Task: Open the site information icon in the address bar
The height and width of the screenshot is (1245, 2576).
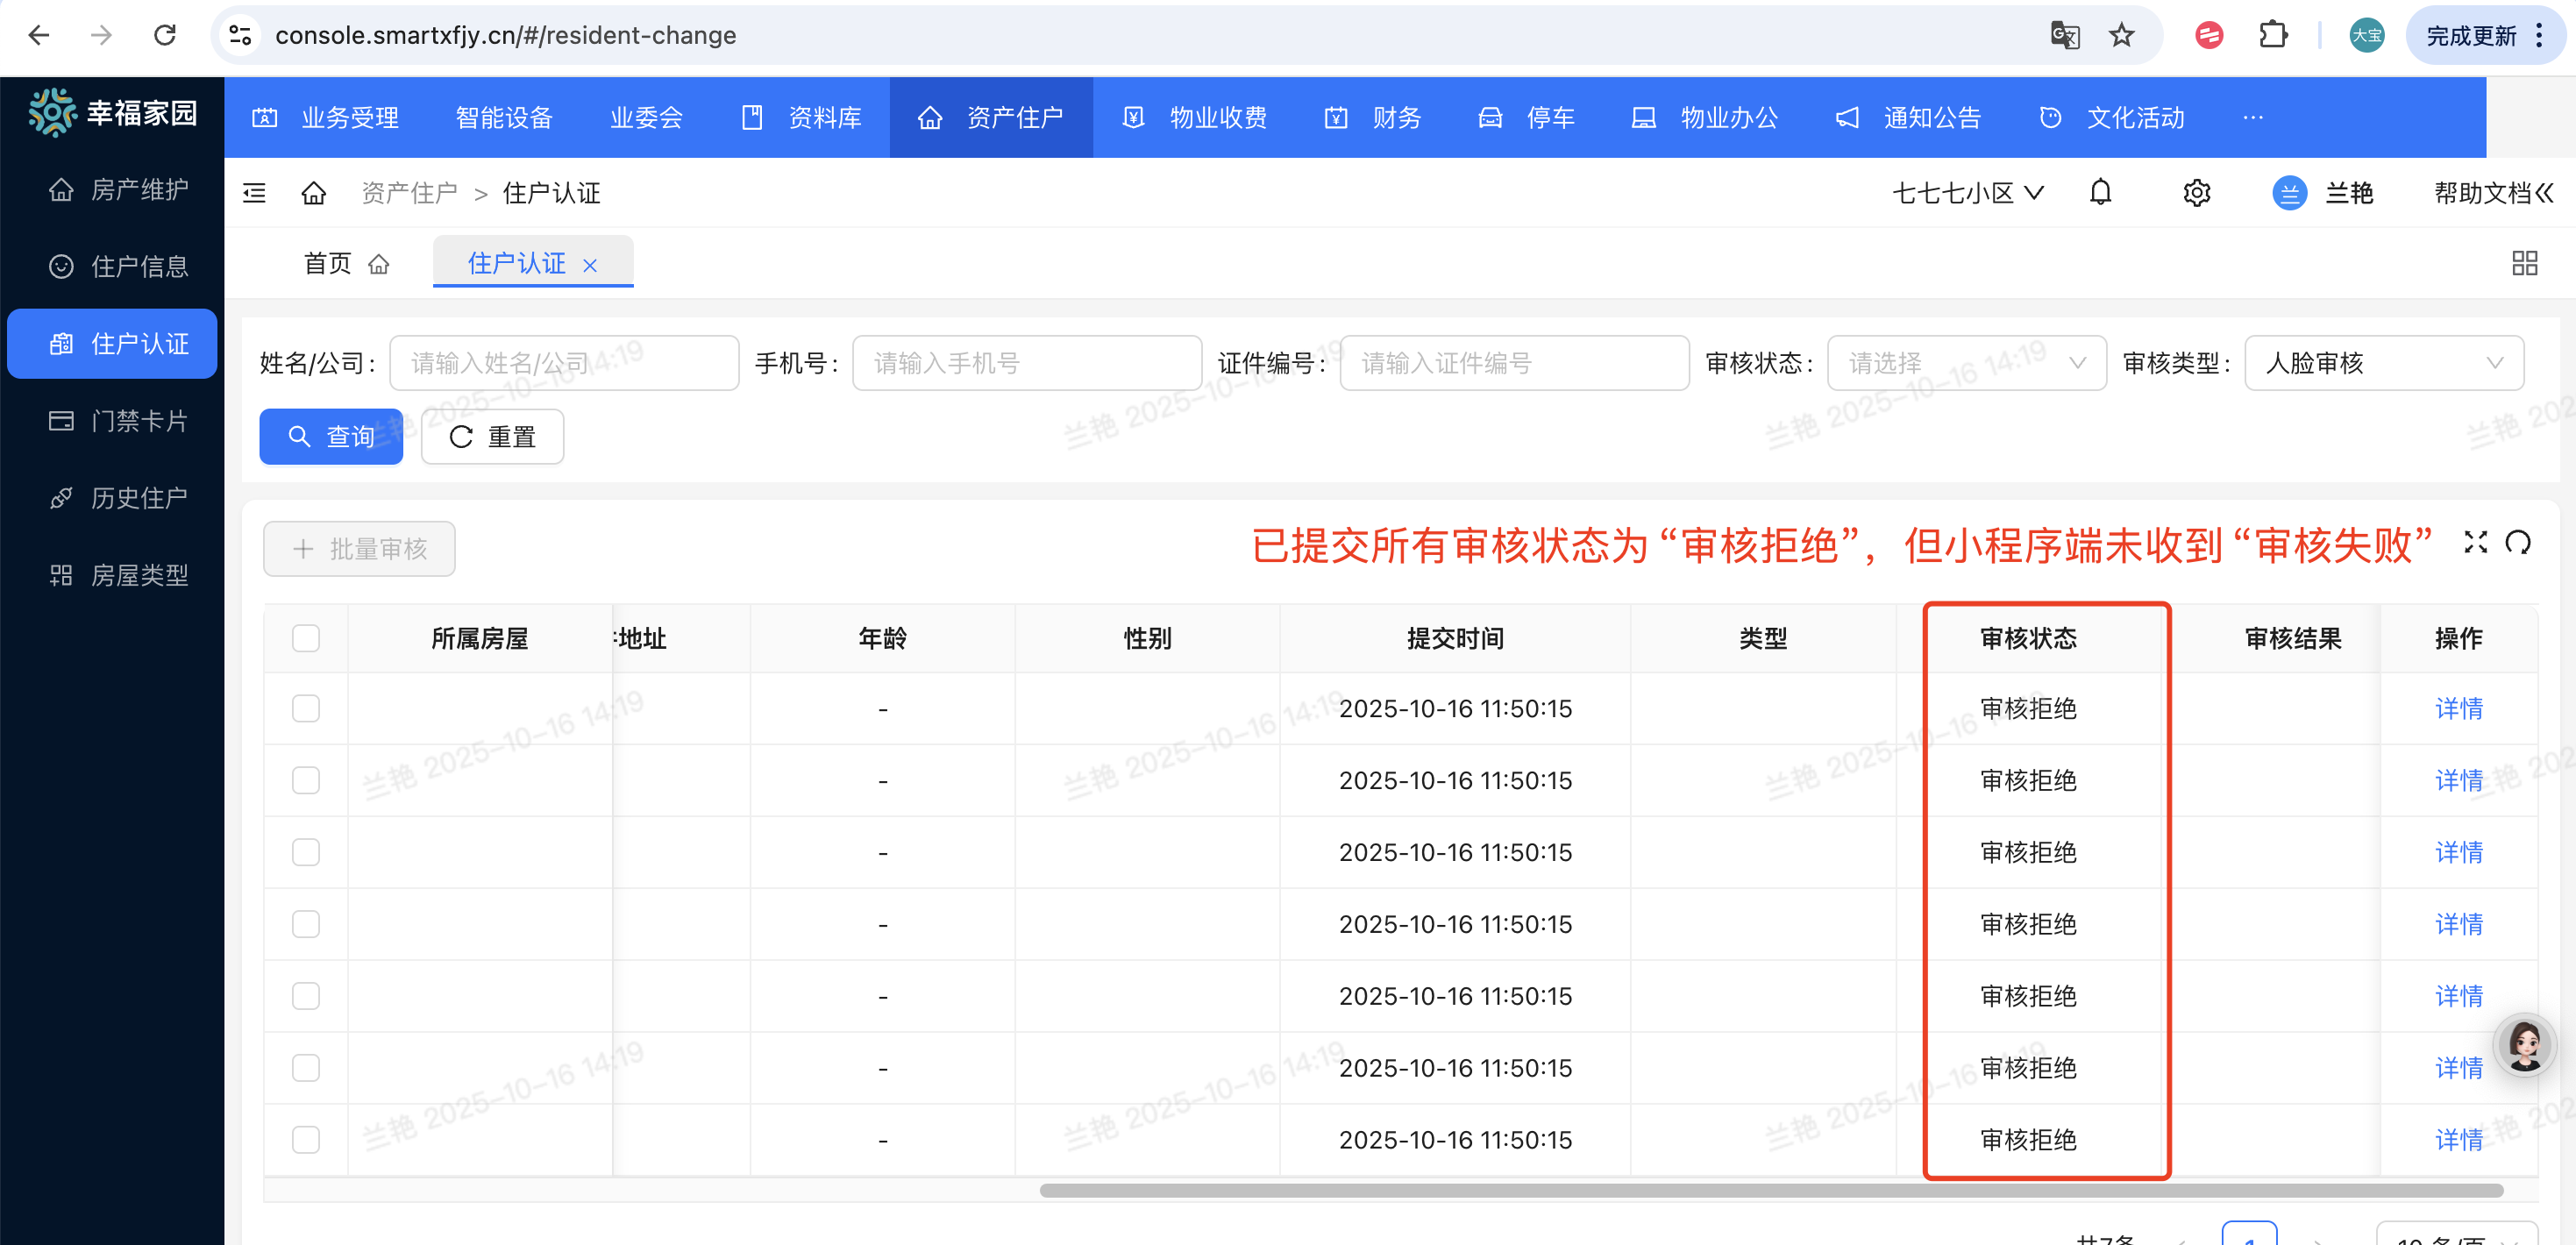Action: pyautogui.click(x=240, y=36)
